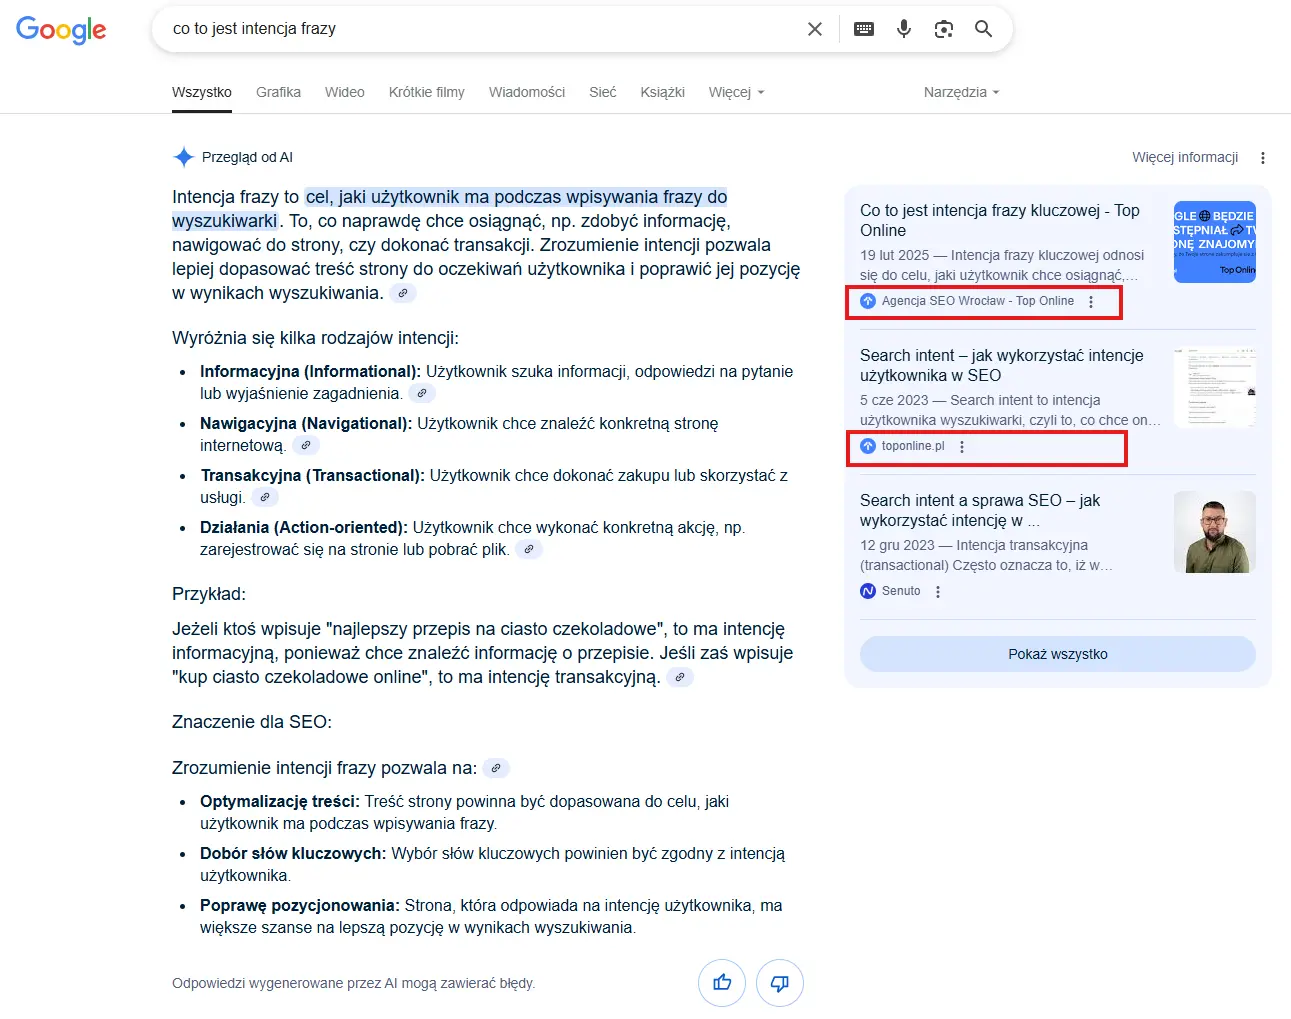The height and width of the screenshot is (1019, 1291).
Task: Switch to the Książki tab
Action: [x=663, y=92]
